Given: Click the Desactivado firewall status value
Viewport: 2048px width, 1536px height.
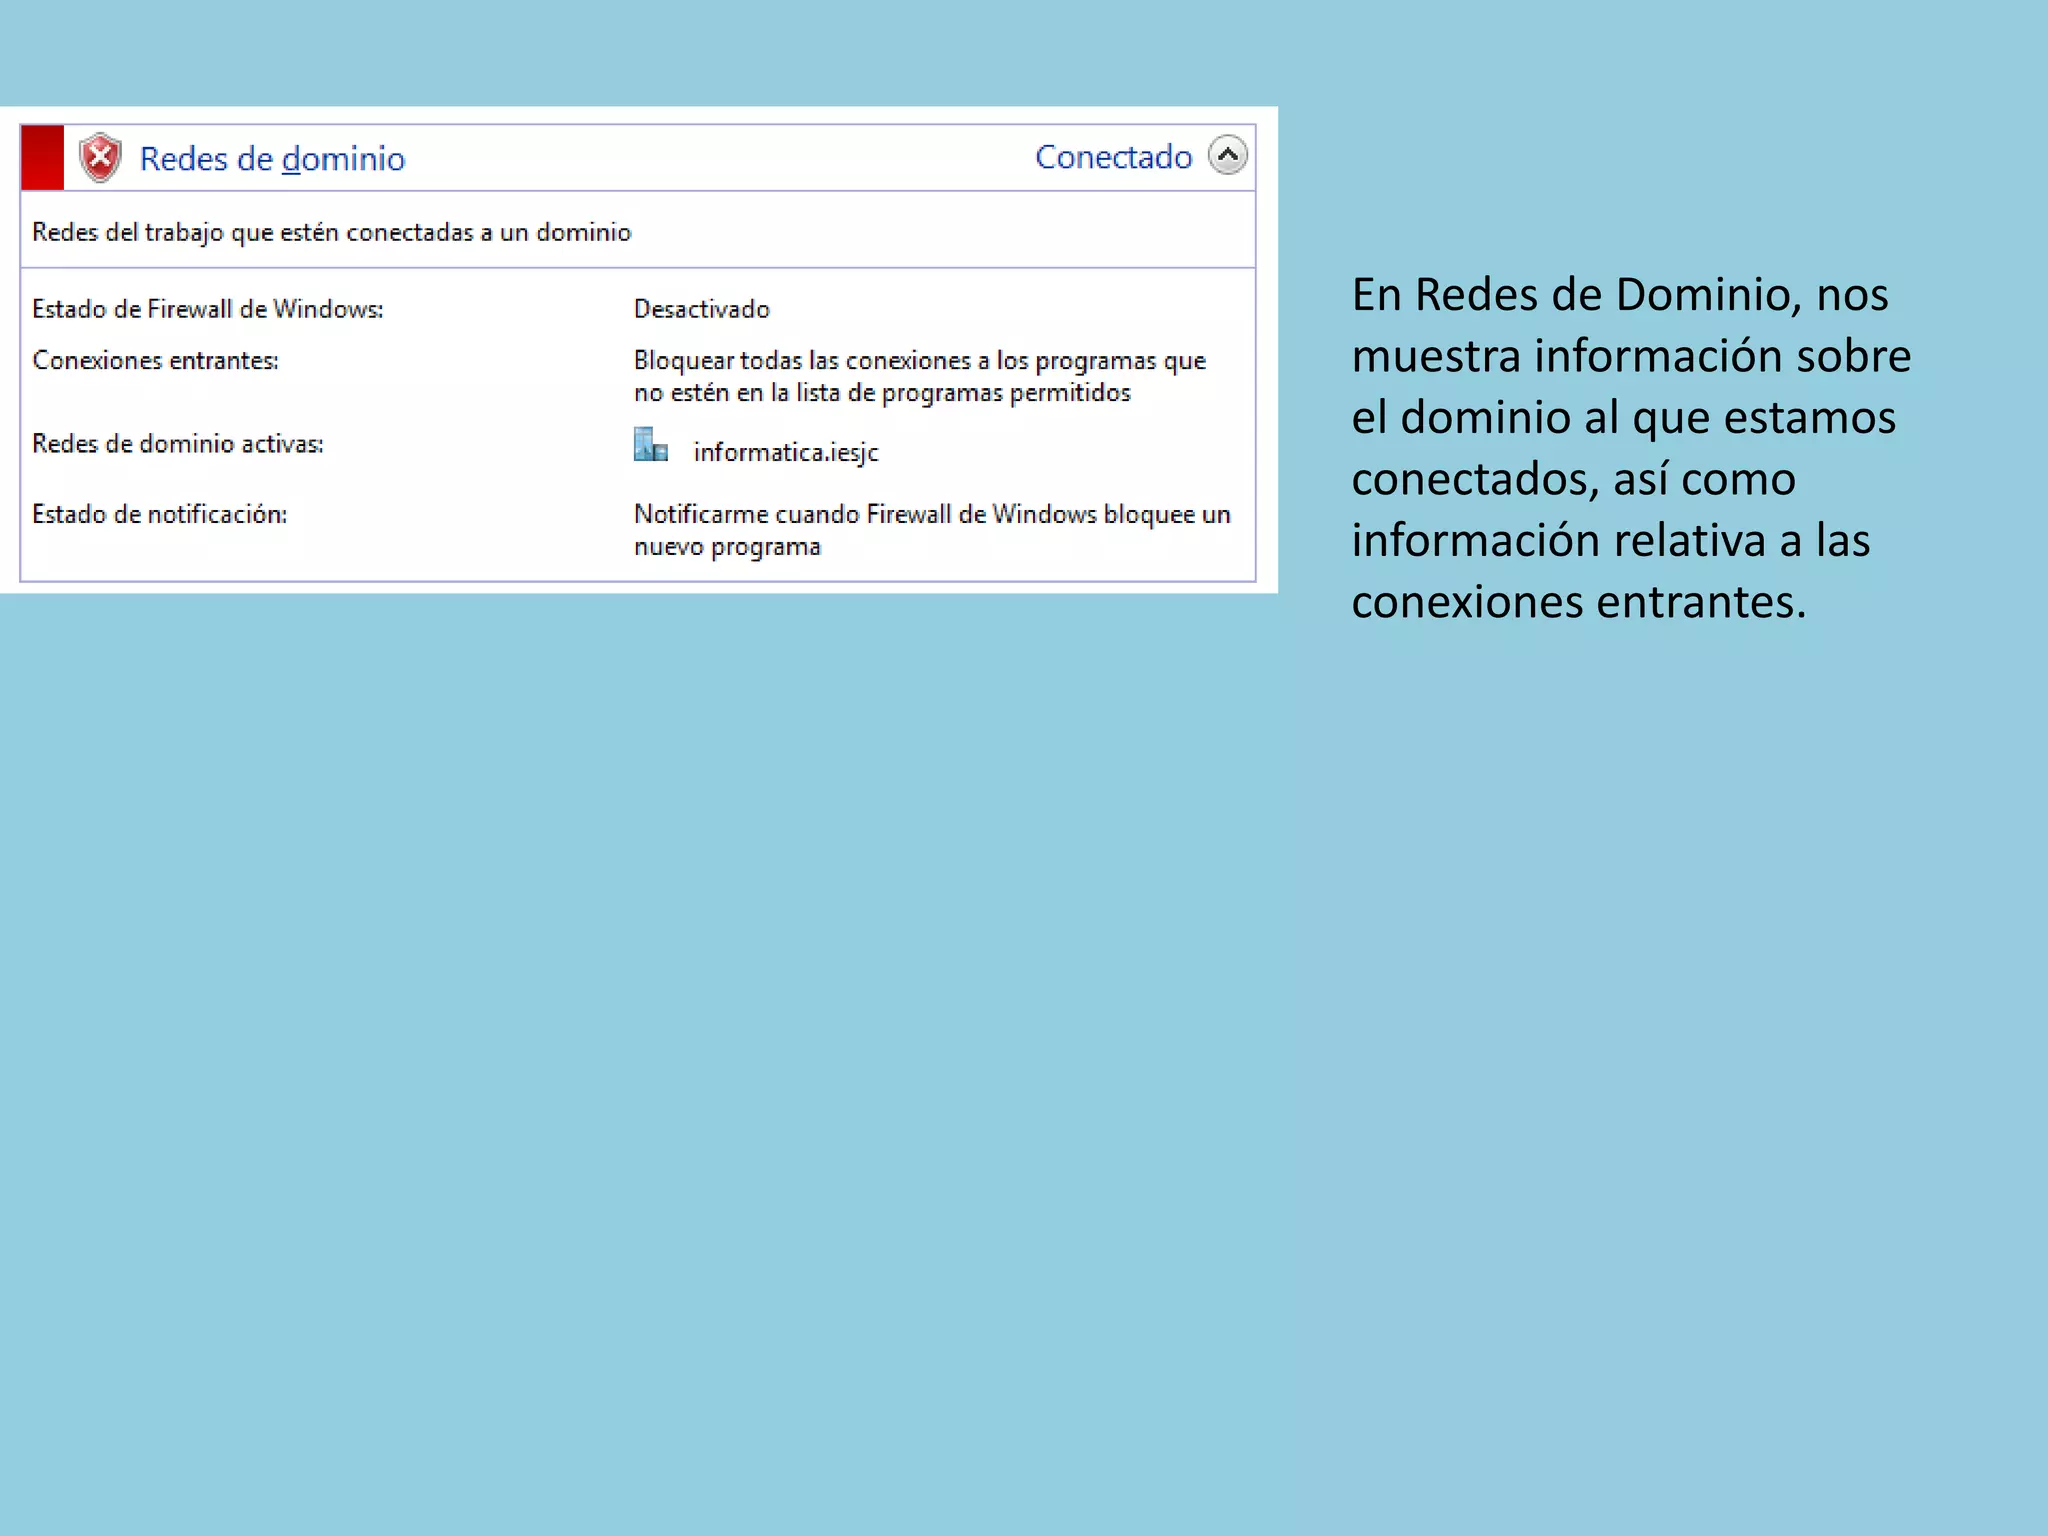Looking at the screenshot, I should 701,309.
